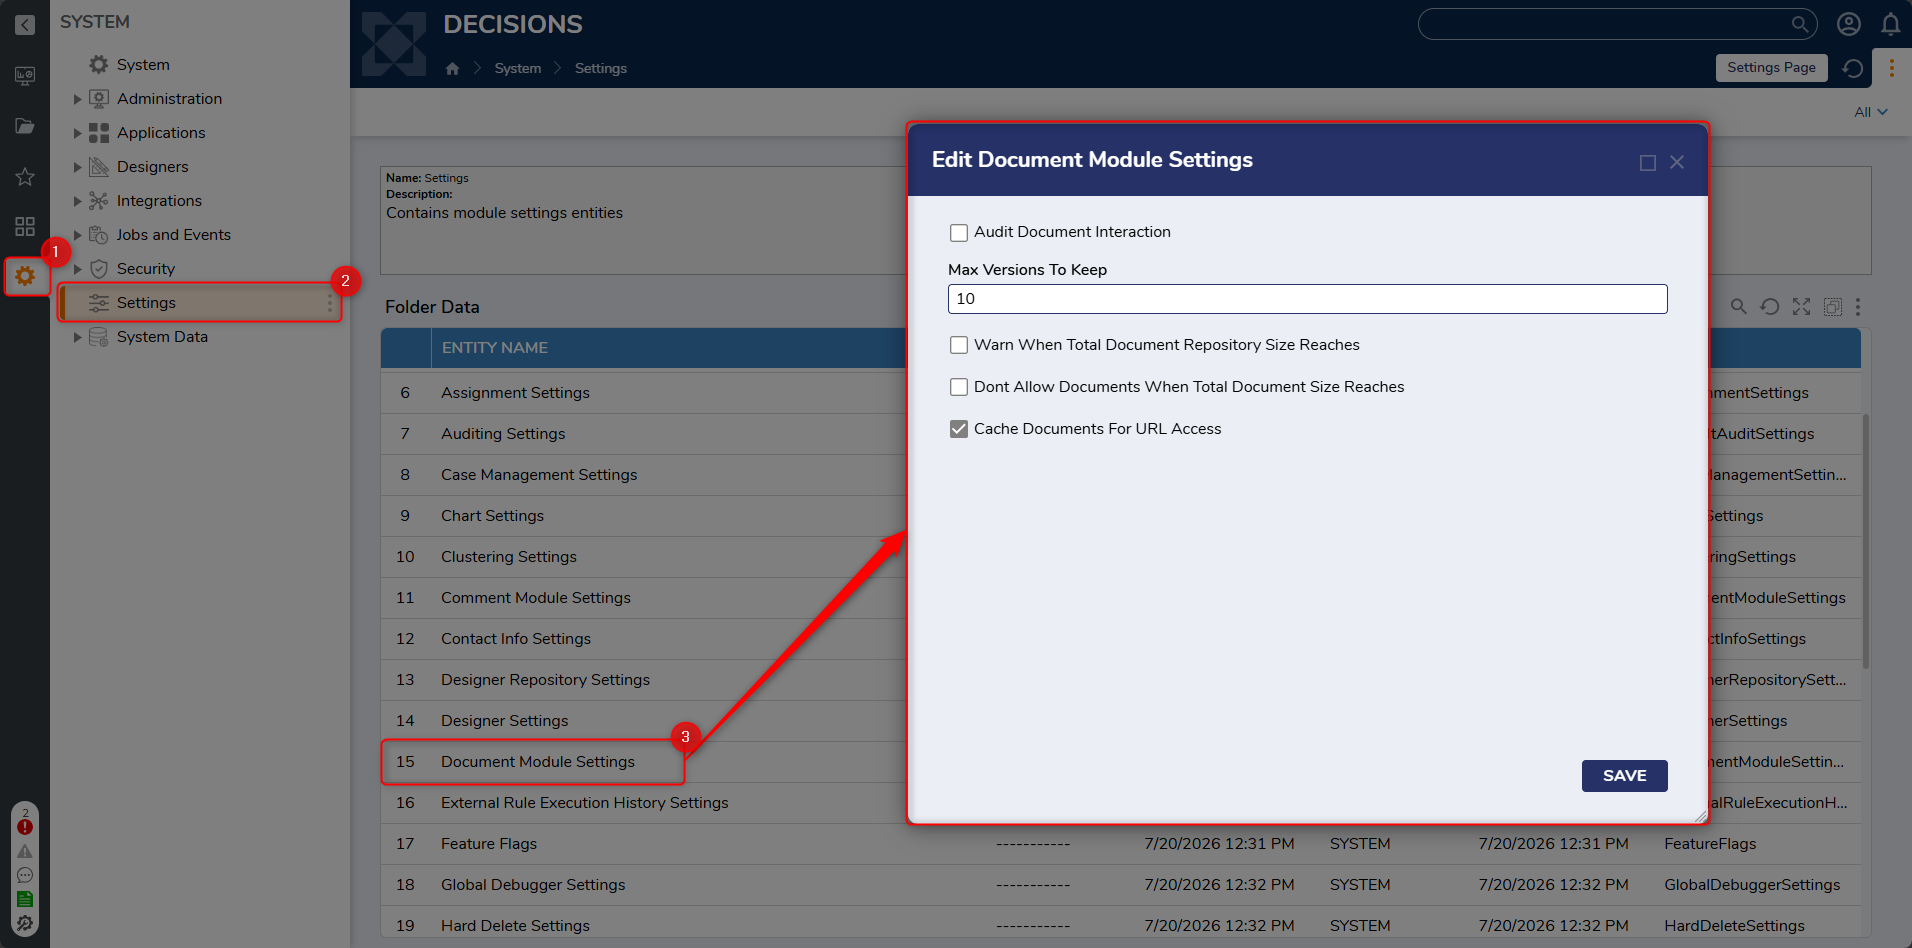1912x948 pixels.
Task: Expand Folder Data to full screen
Action: [x=1801, y=307]
